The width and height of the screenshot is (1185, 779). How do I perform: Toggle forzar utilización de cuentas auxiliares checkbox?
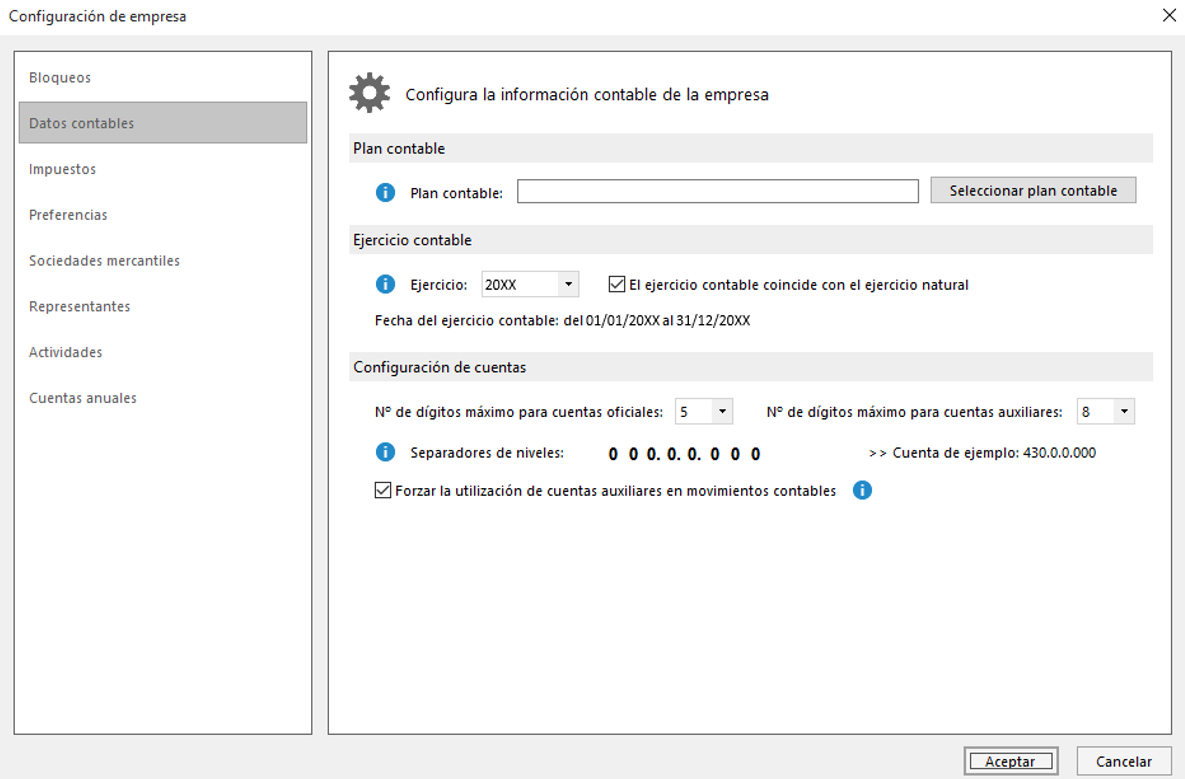pyautogui.click(x=383, y=490)
